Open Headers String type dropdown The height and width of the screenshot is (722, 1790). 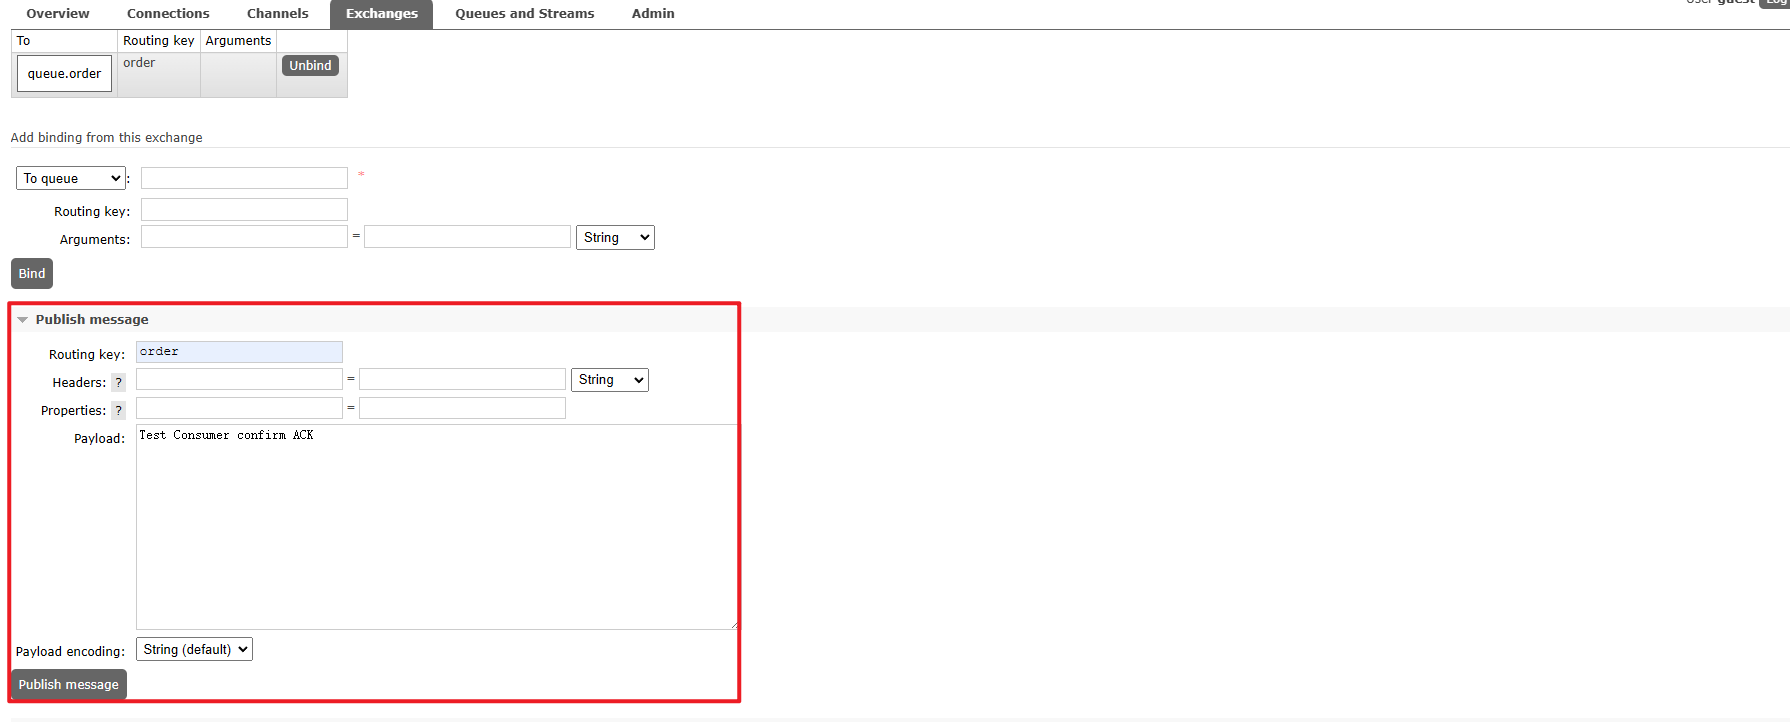click(x=610, y=380)
